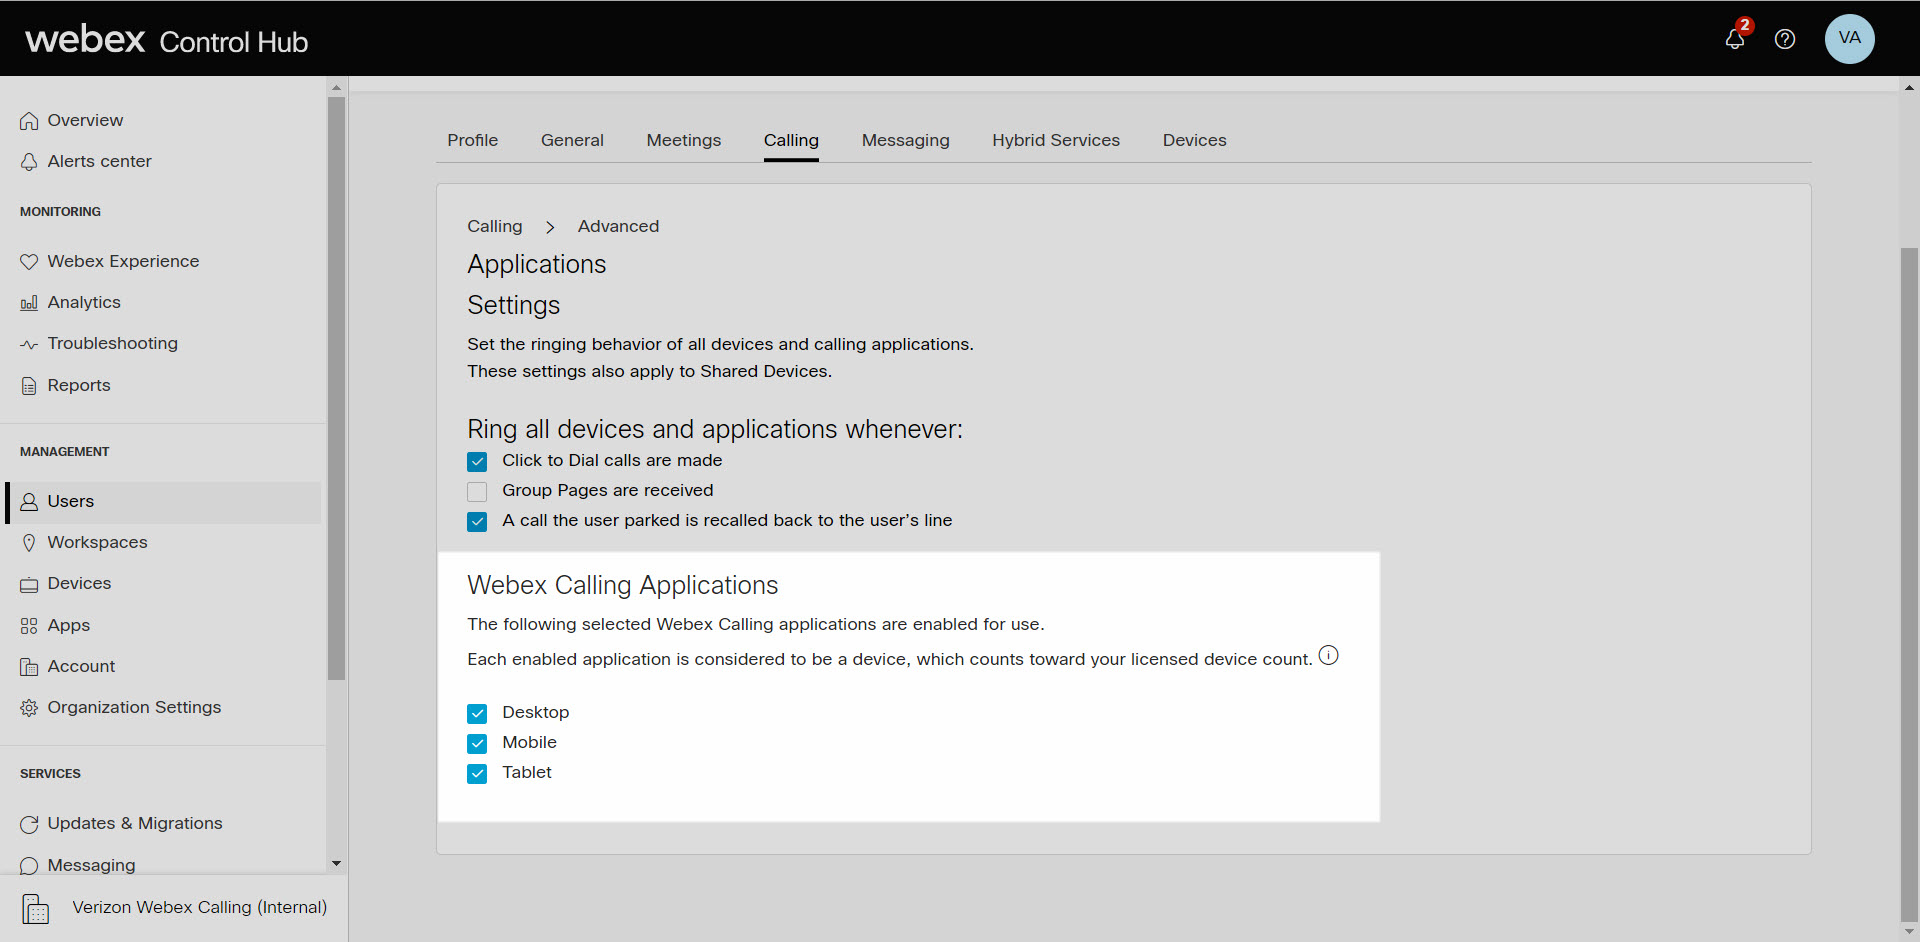Open the Analytics section in the sidebar

[x=84, y=302]
